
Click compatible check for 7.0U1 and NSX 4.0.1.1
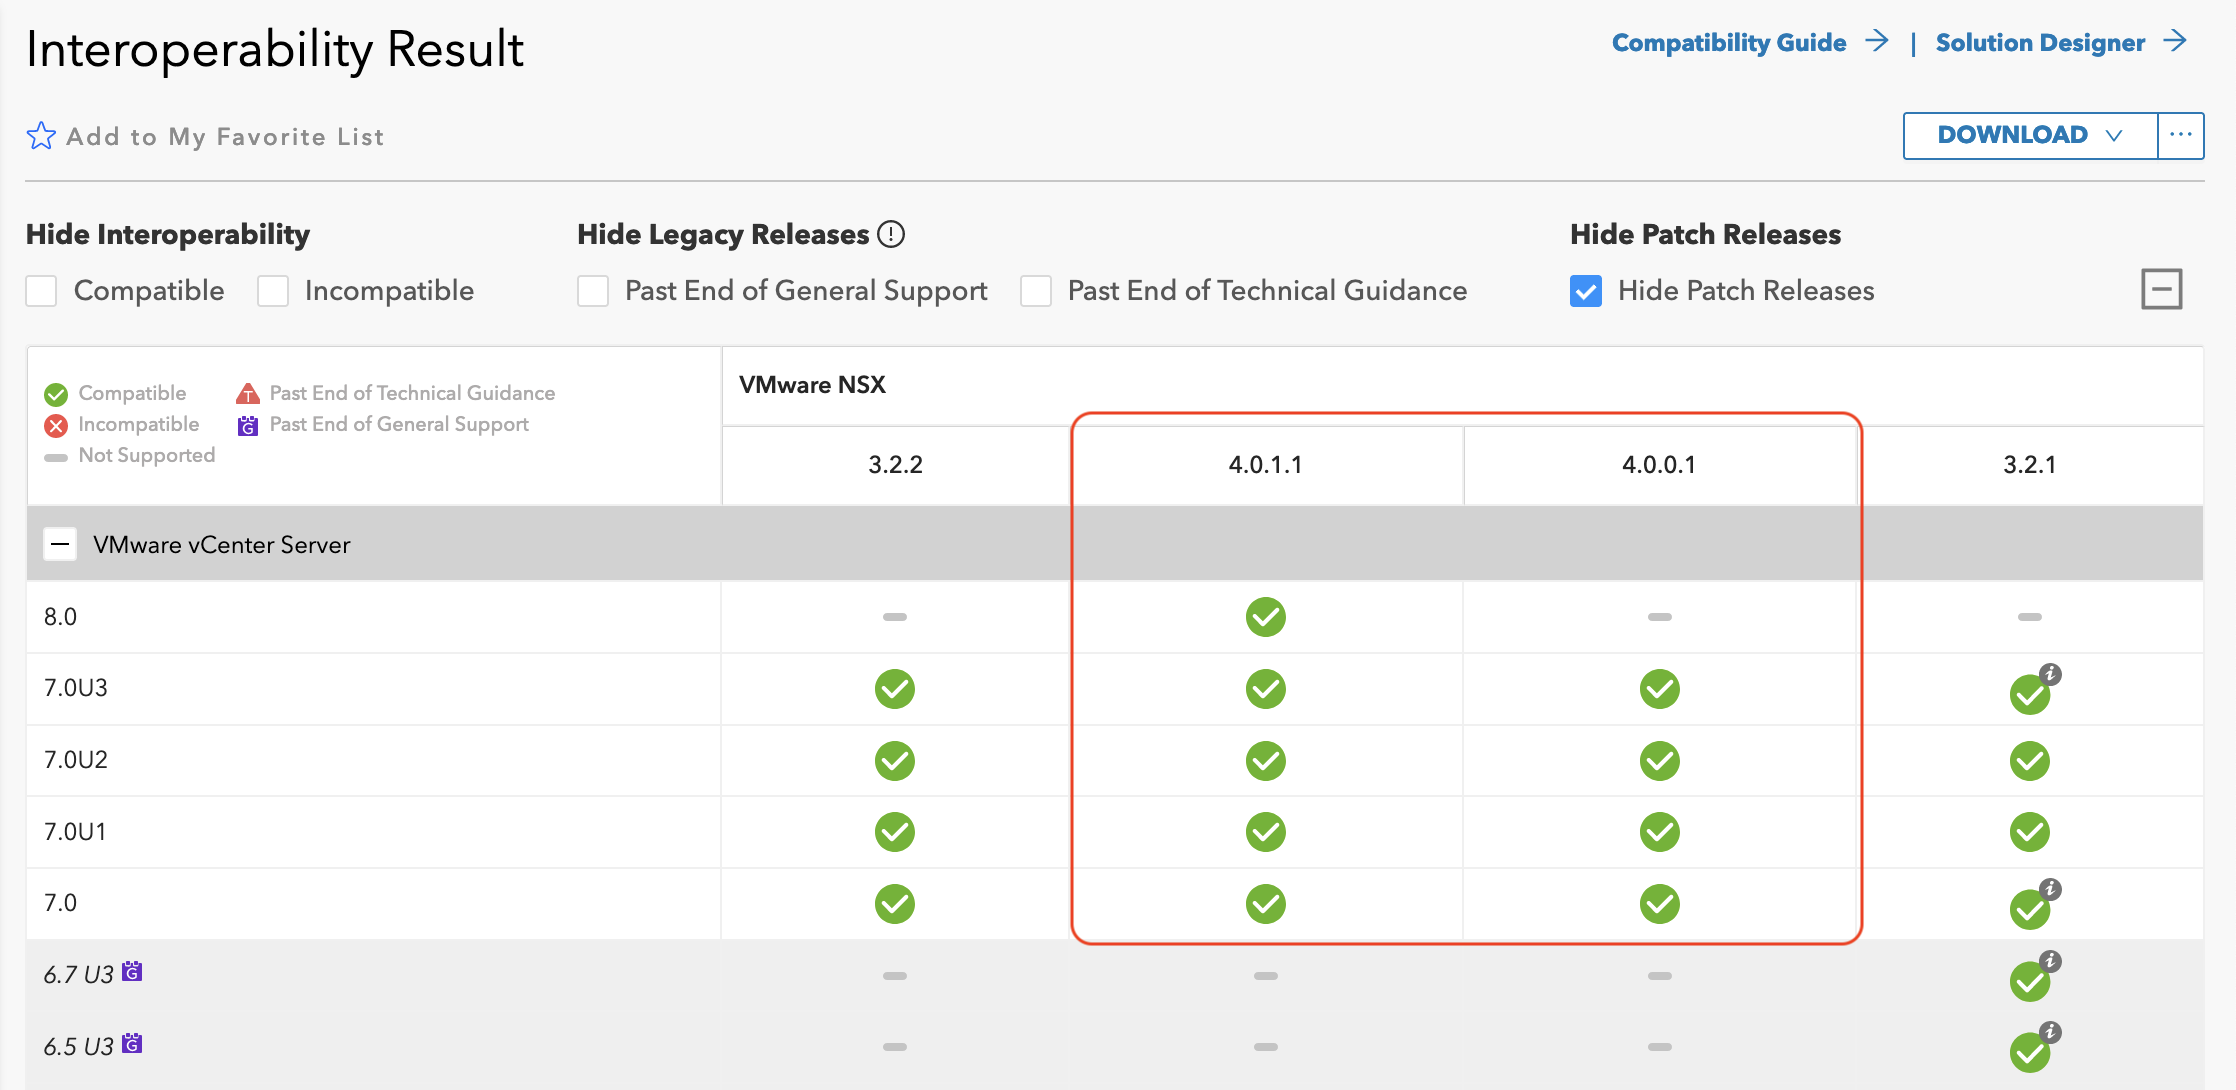click(x=1266, y=832)
